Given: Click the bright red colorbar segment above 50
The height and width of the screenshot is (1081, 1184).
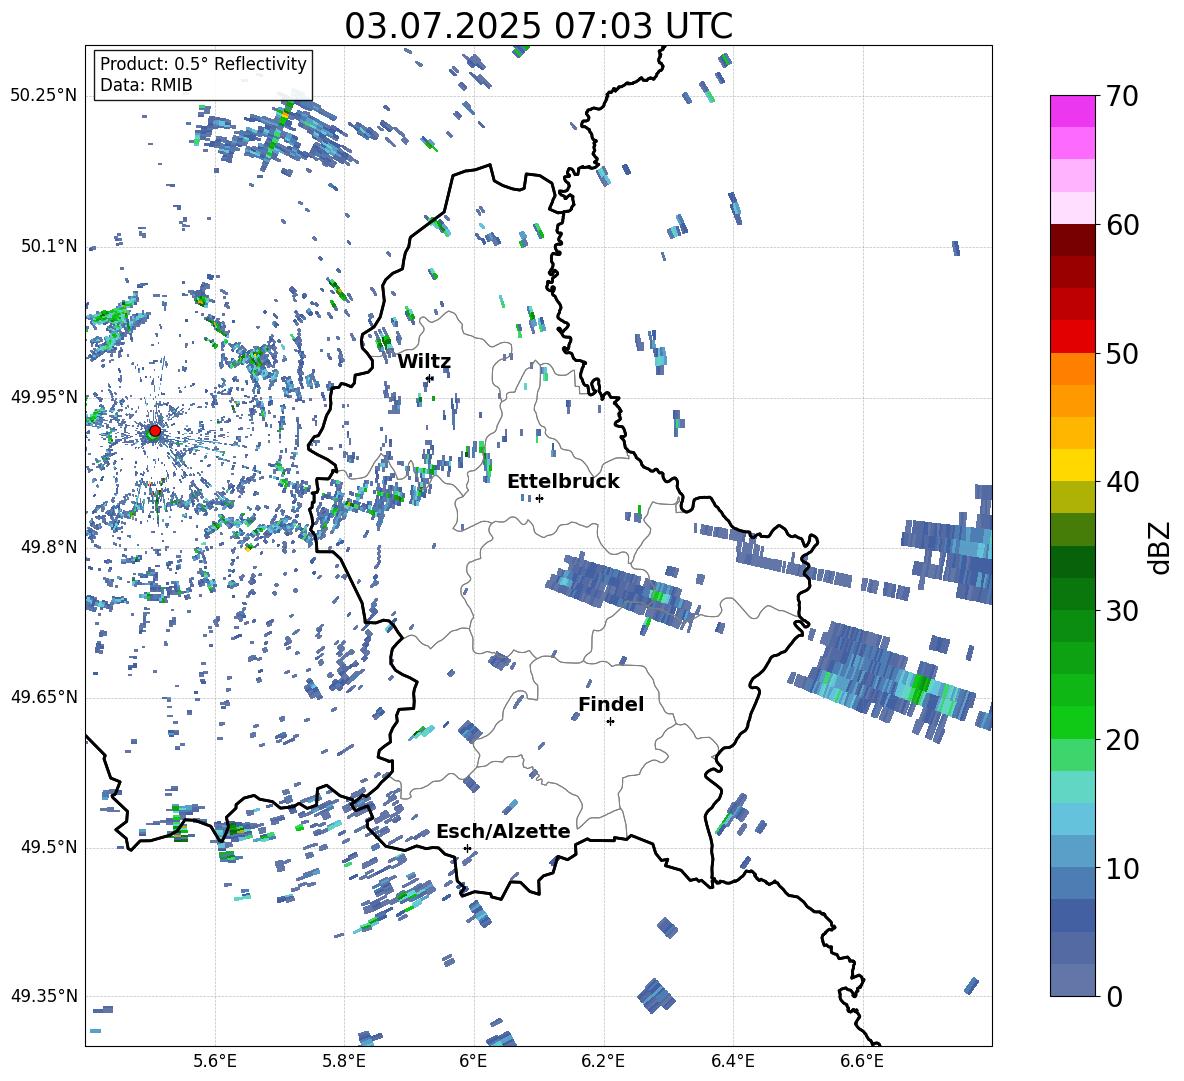Looking at the screenshot, I should 1072,337.
